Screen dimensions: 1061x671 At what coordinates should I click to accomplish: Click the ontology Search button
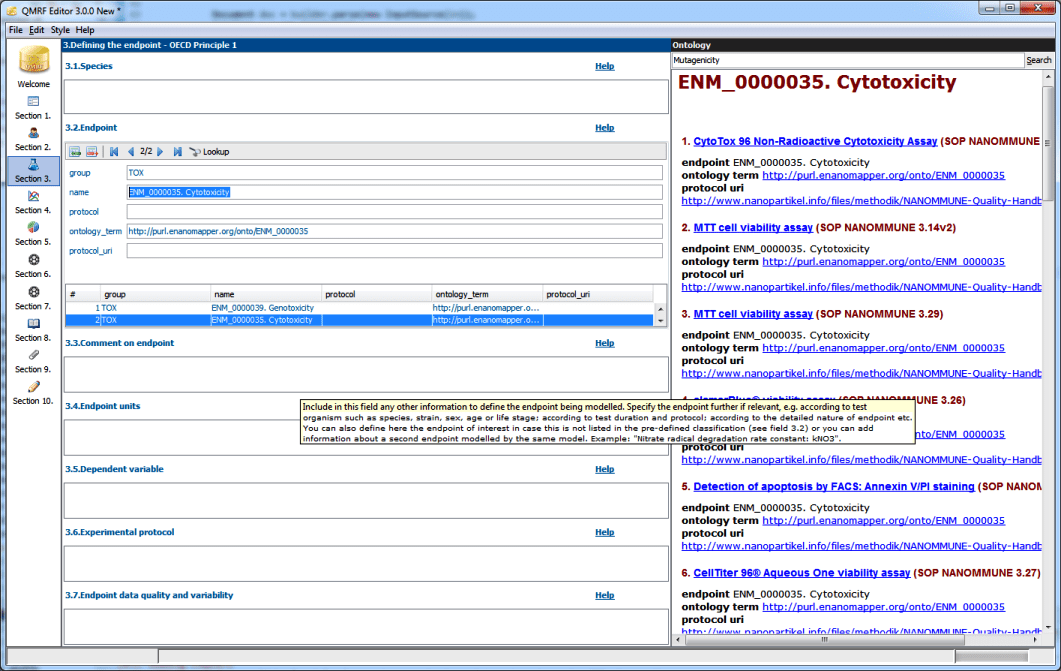click(x=1039, y=60)
